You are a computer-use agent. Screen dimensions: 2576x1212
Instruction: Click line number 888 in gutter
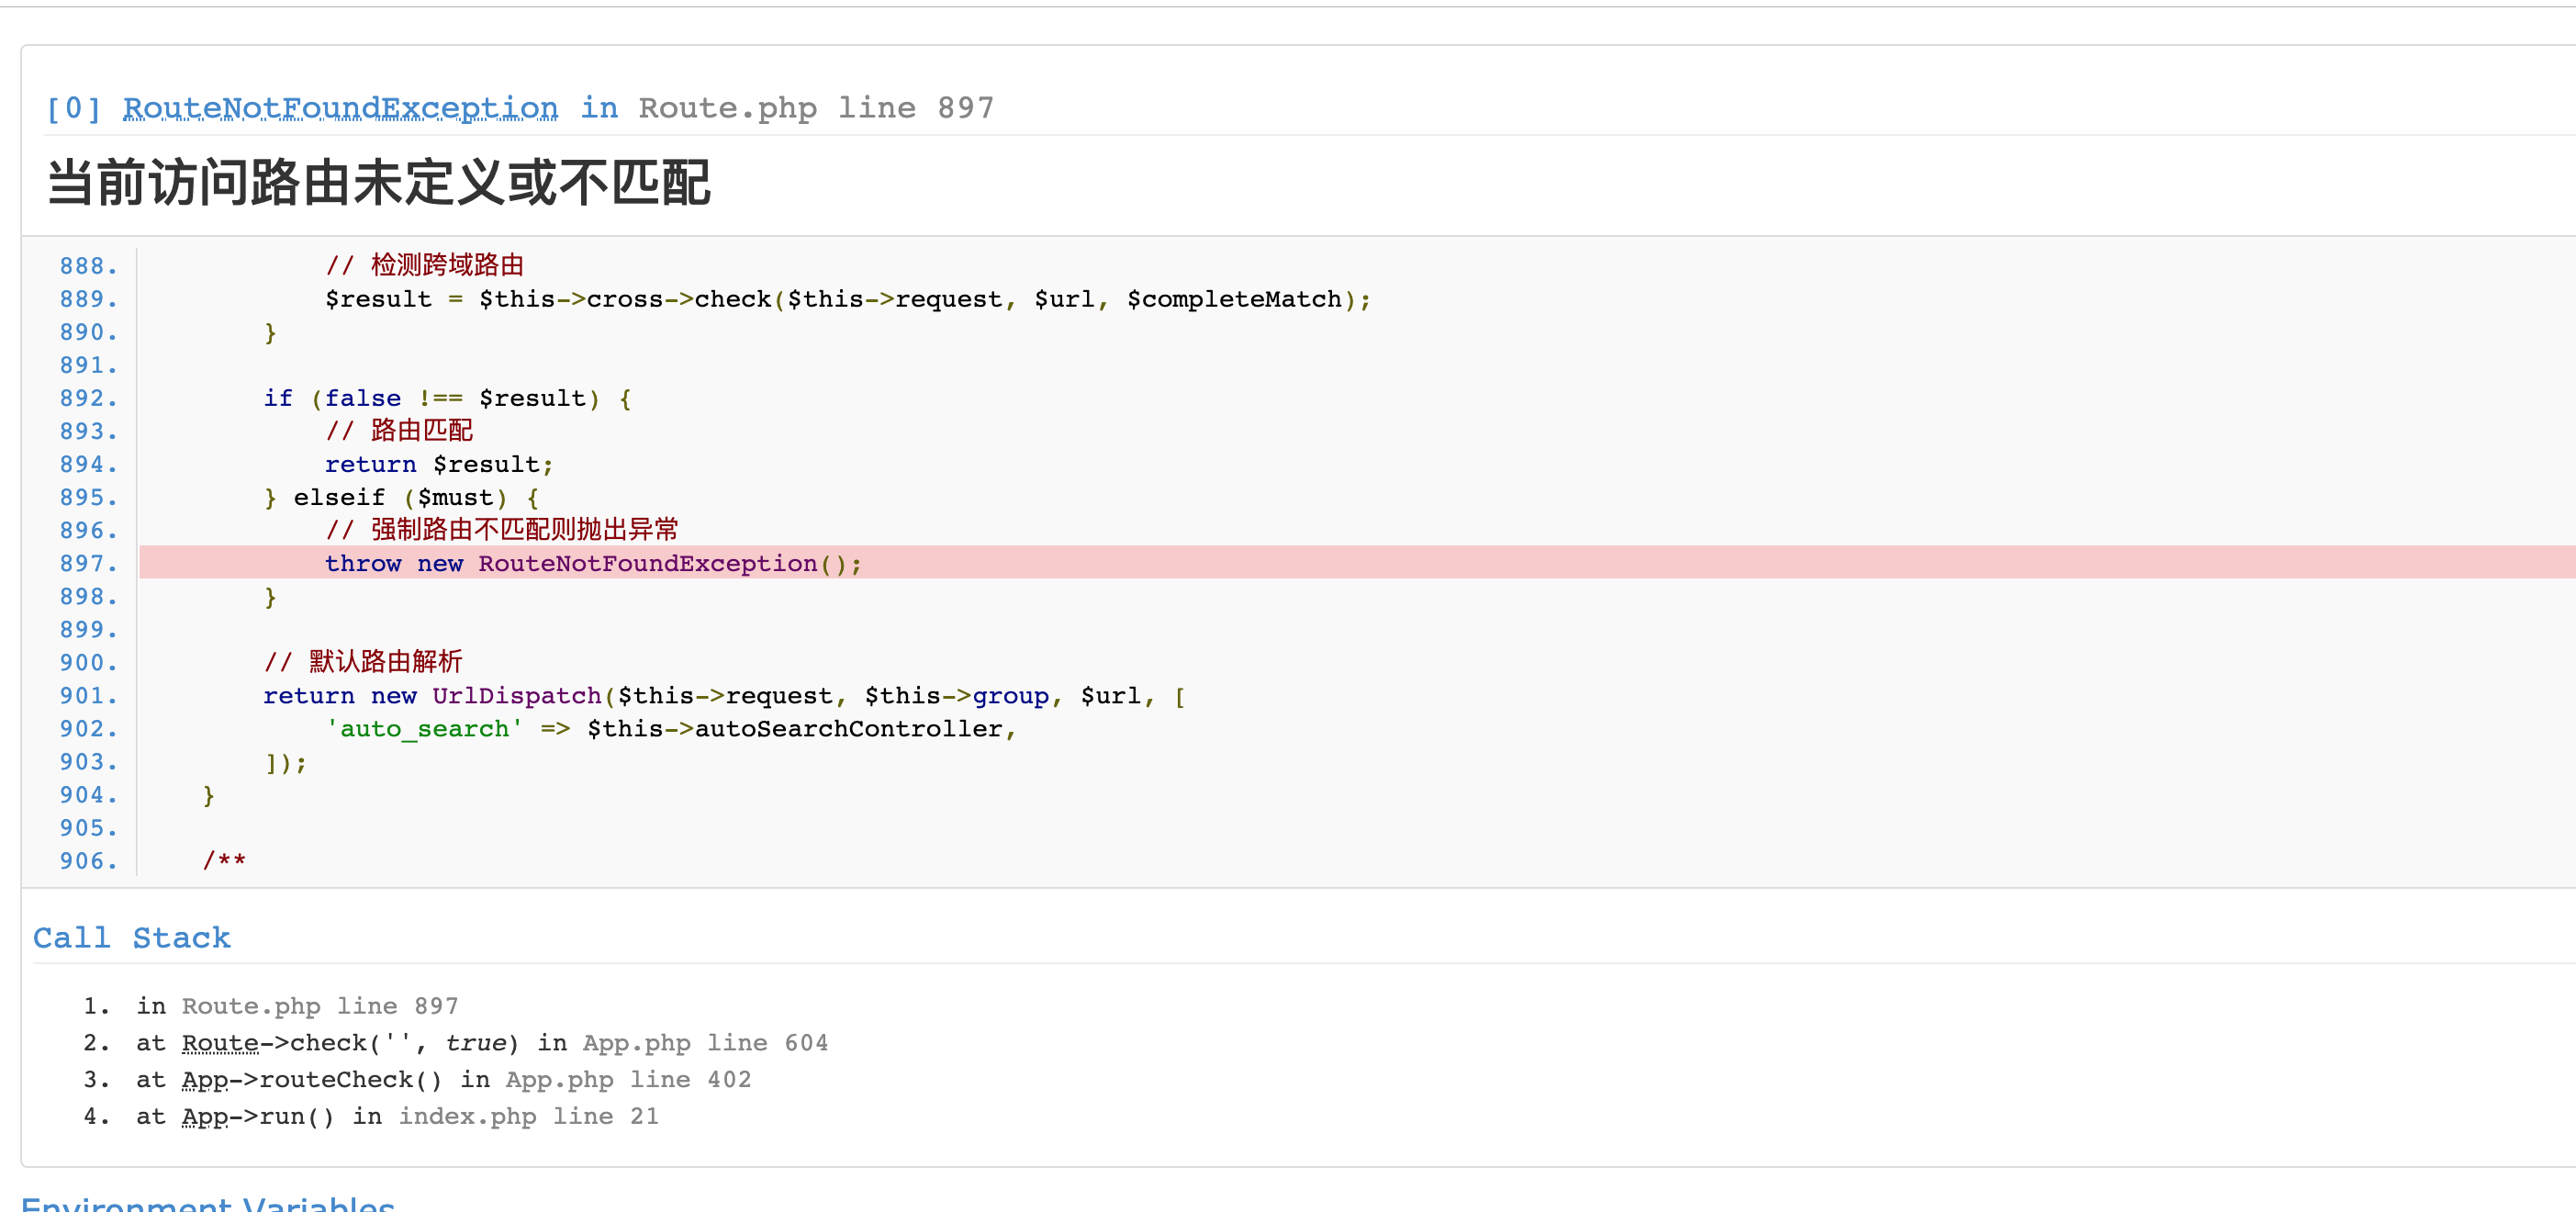(88, 266)
